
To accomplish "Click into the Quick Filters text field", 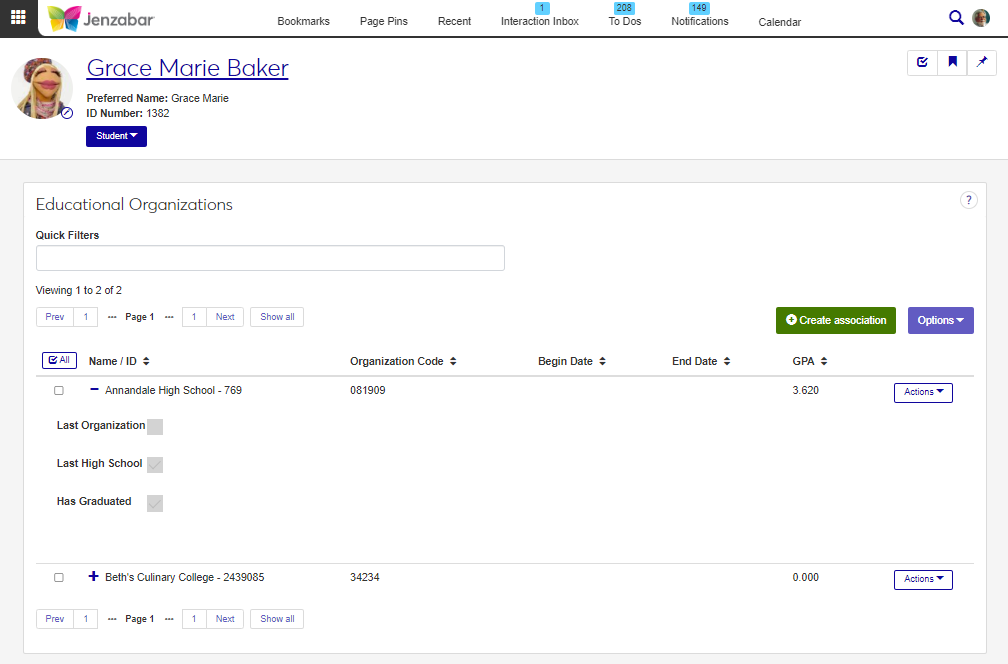I will [x=270, y=258].
